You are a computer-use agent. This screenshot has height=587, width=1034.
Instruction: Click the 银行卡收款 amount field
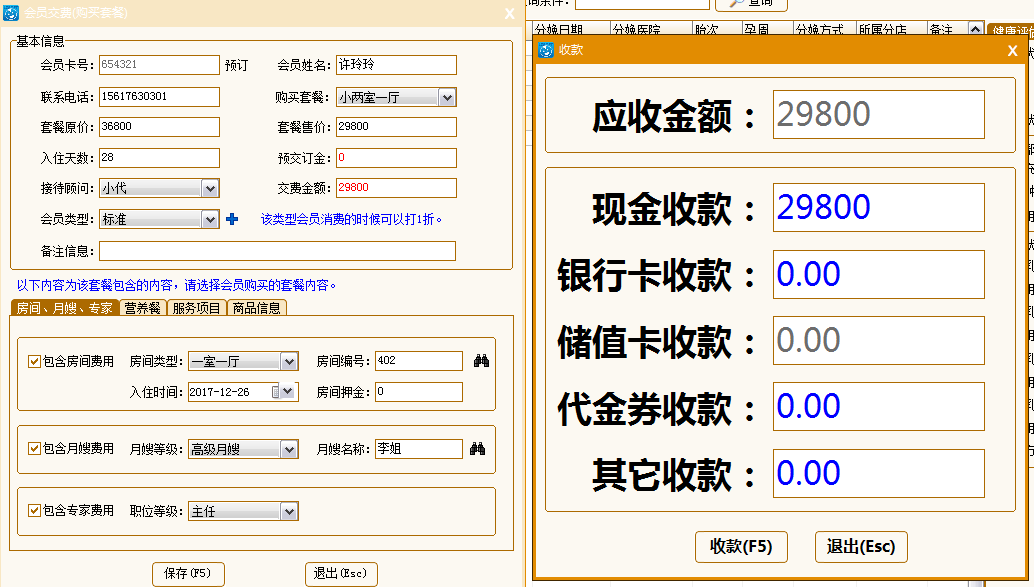(x=878, y=274)
